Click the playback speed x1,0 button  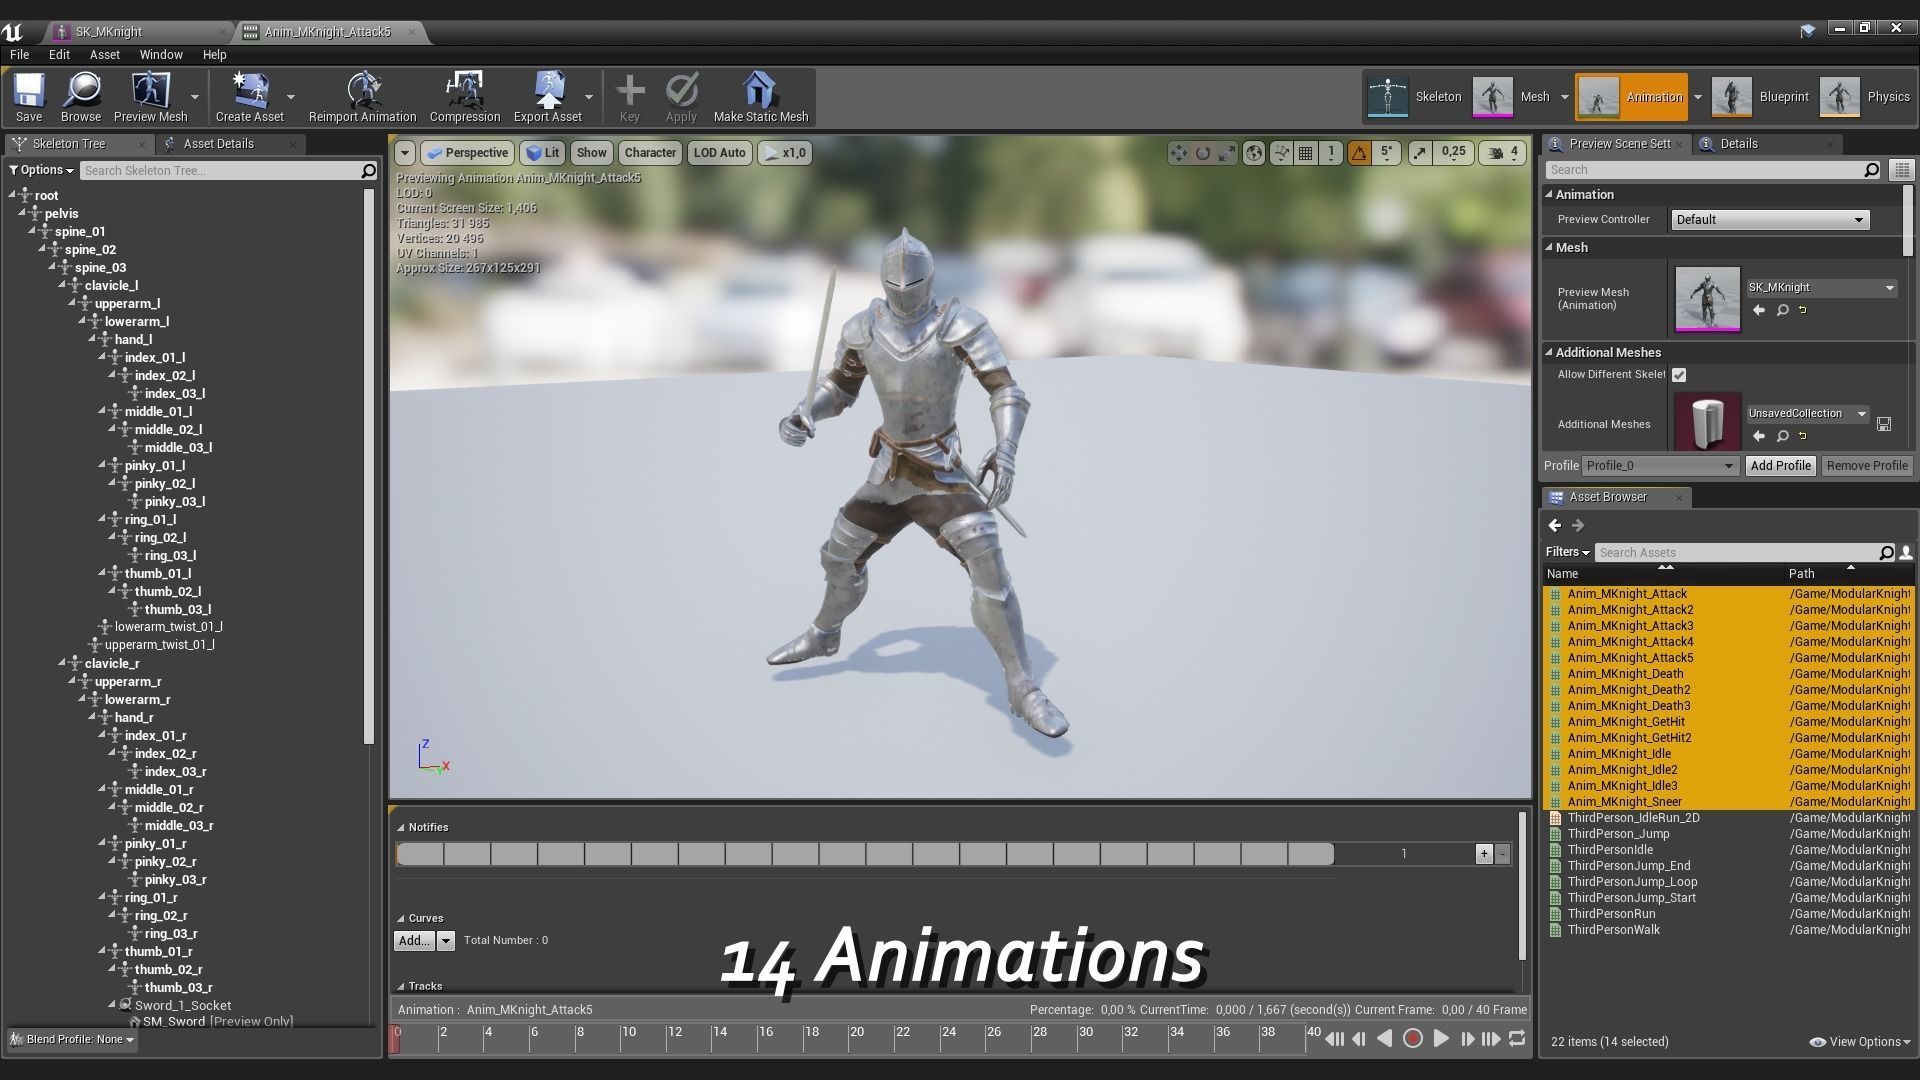point(785,153)
